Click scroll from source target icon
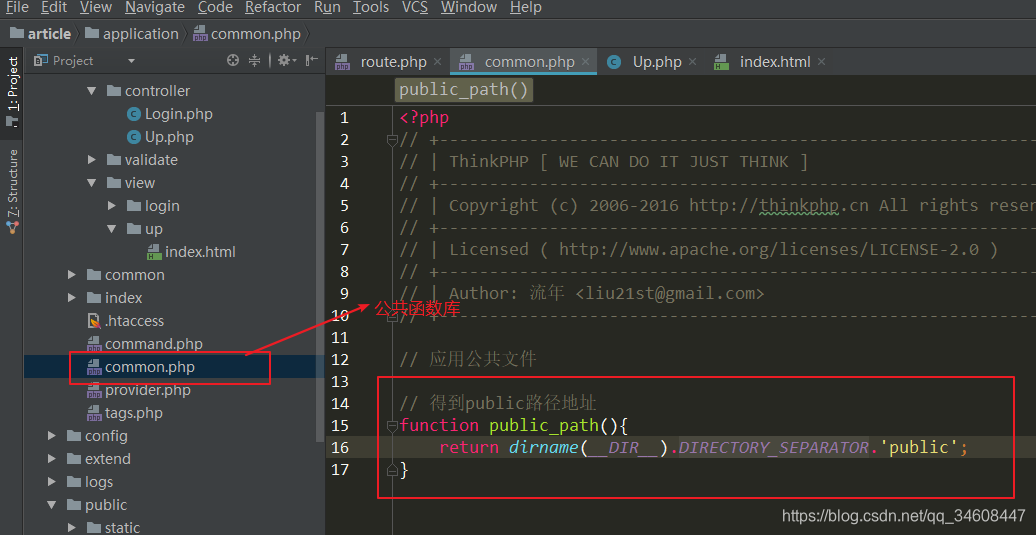The height and width of the screenshot is (535, 1036). pyautogui.click(x=233, y=61)
